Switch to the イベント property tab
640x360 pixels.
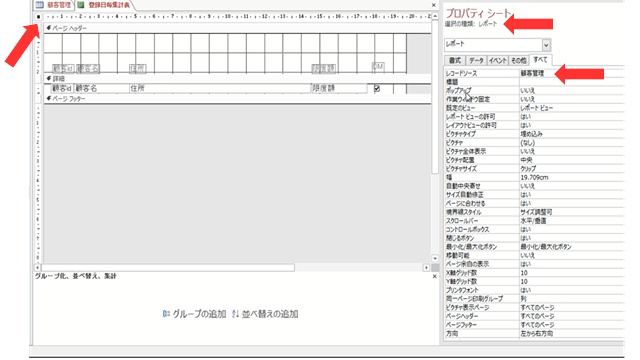[x=498, y=60]
